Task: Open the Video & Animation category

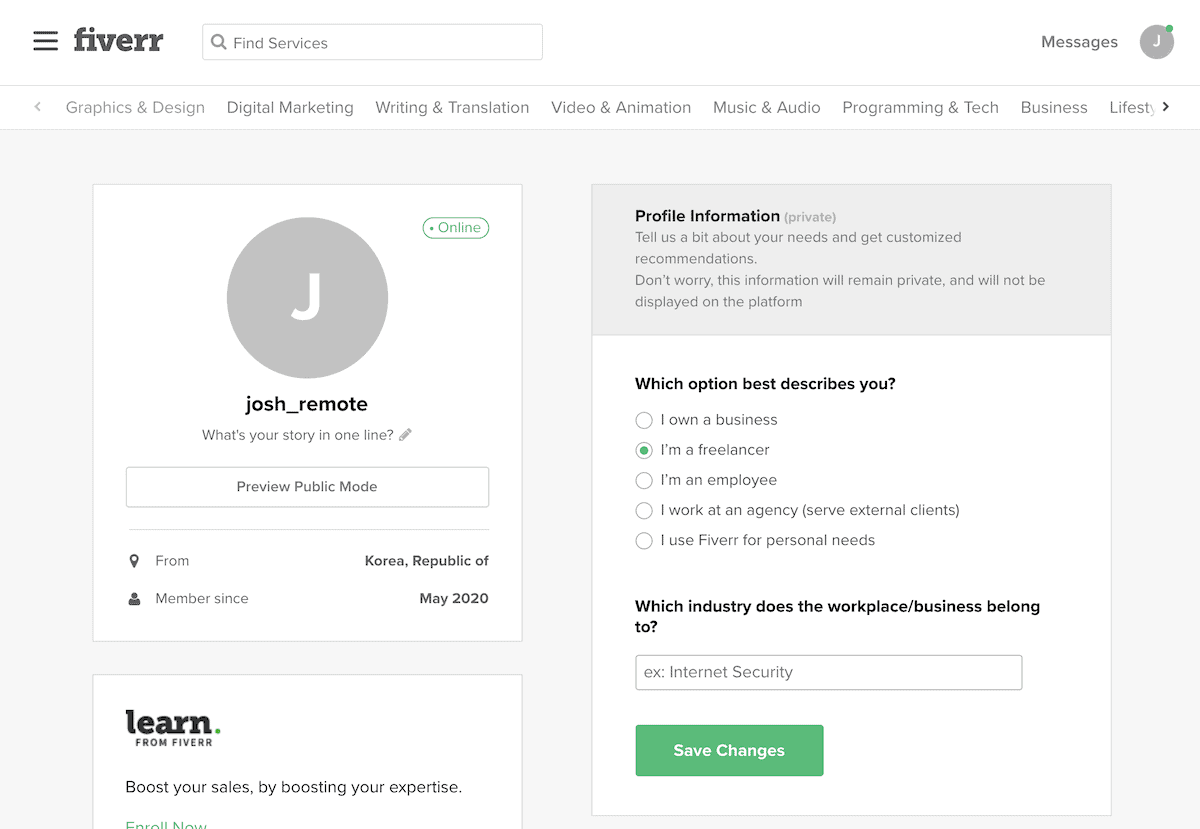Action: 621,107
